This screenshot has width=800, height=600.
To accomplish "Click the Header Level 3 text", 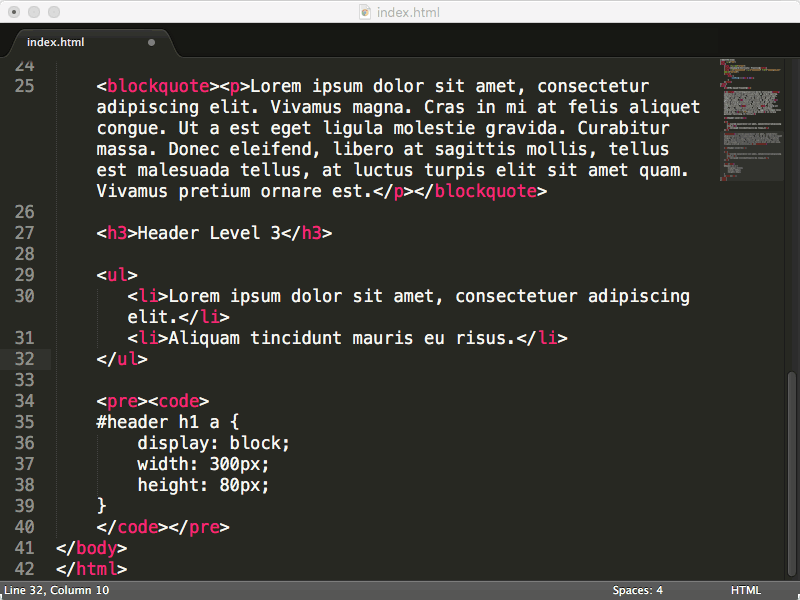I will [x=208, y=233].
